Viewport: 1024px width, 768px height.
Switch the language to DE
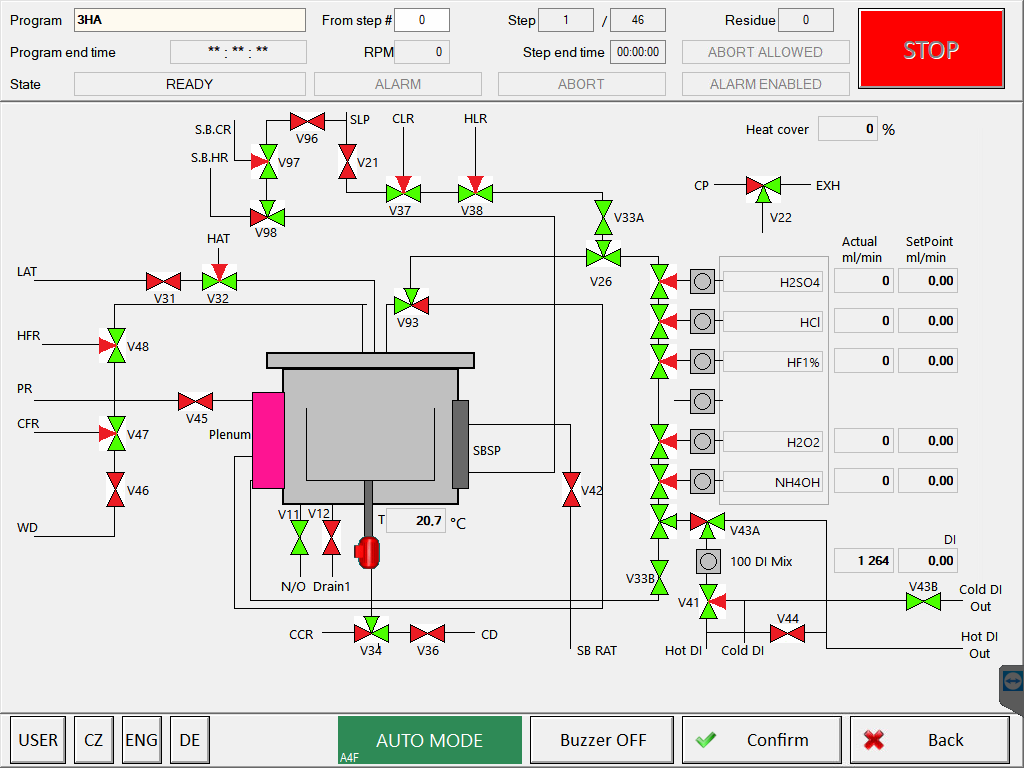(x=189, y=740)
